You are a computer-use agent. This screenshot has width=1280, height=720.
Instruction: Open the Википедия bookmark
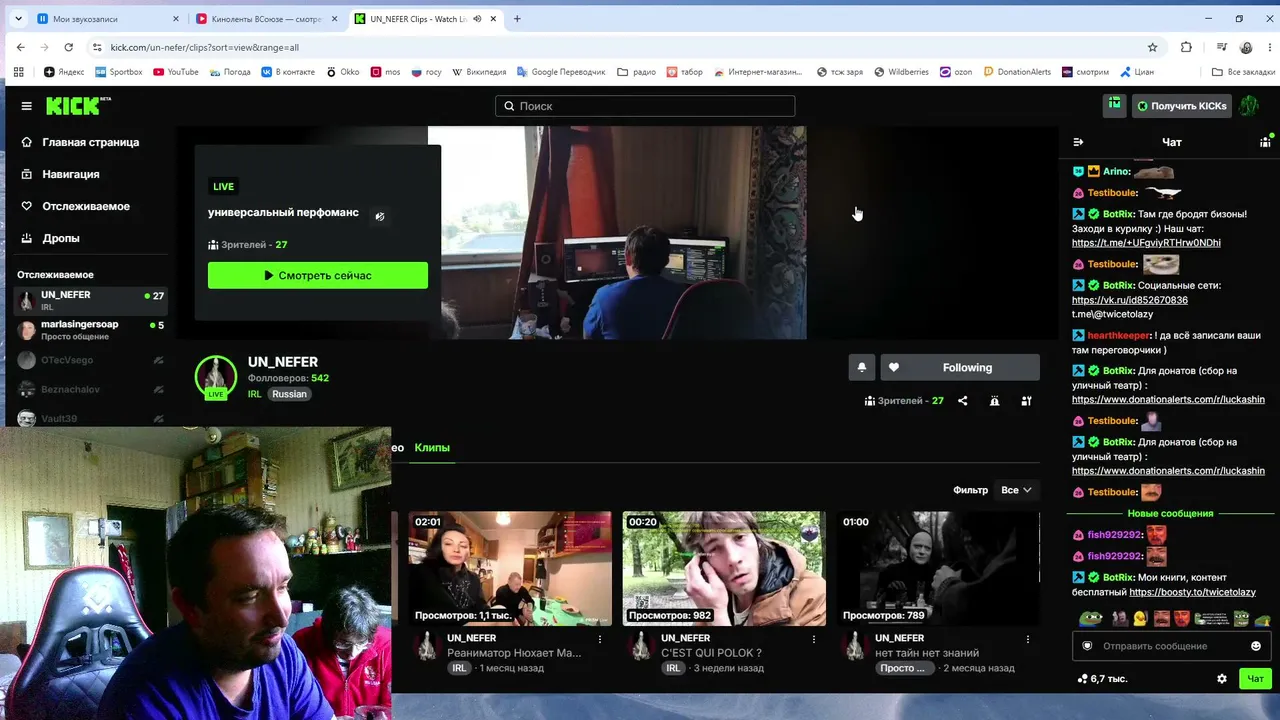[480, 72]
